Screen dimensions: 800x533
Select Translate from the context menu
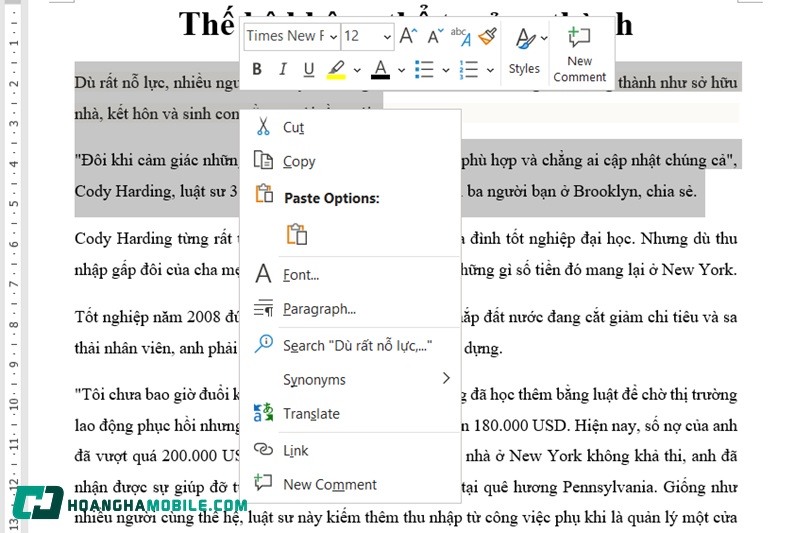point(311,413)
